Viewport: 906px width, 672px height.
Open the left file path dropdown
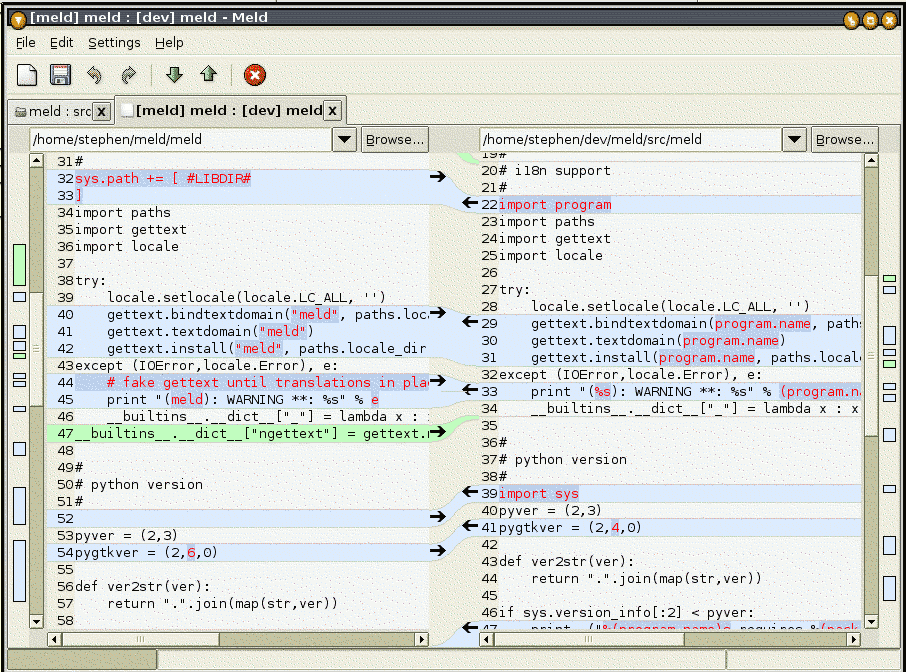tap(343, 140)
